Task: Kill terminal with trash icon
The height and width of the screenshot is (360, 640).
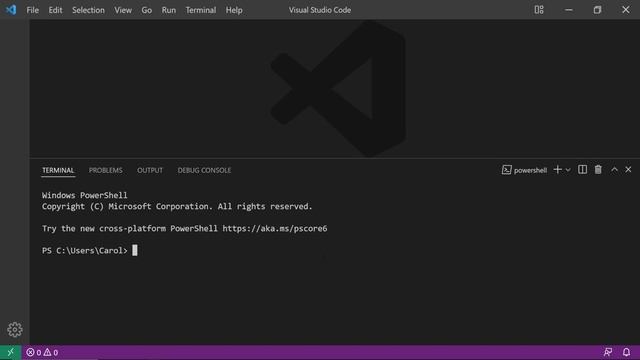Action: coord(598,169)
